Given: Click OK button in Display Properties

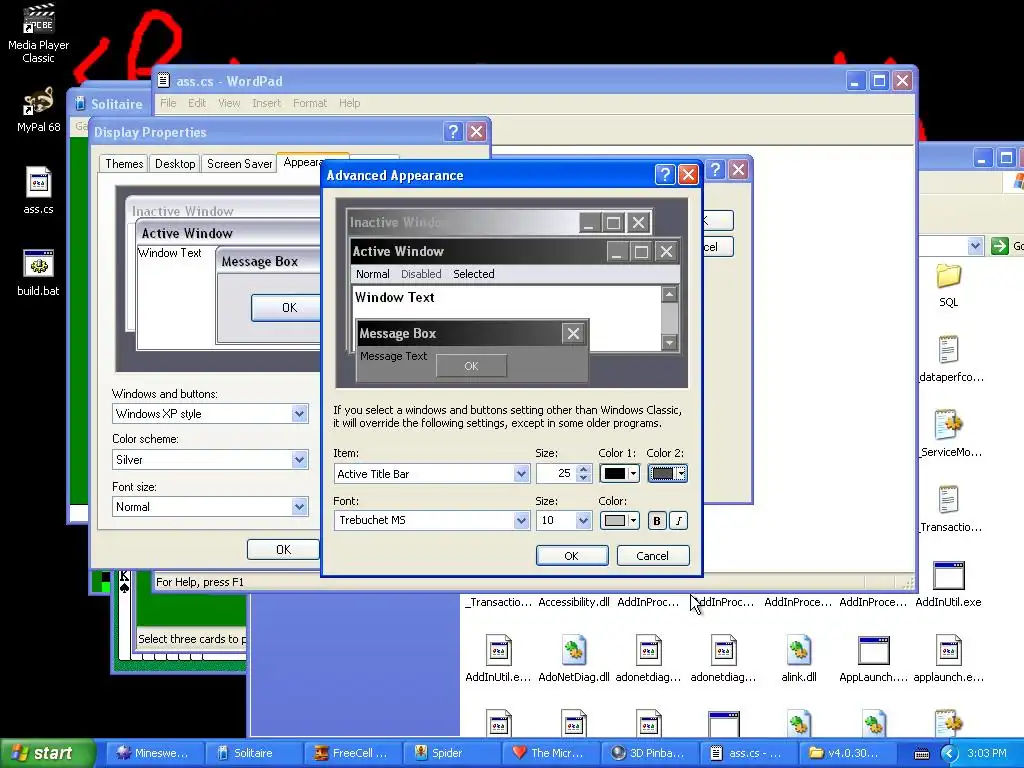Looking at the screenshot, I should click(x=283, y=550).
